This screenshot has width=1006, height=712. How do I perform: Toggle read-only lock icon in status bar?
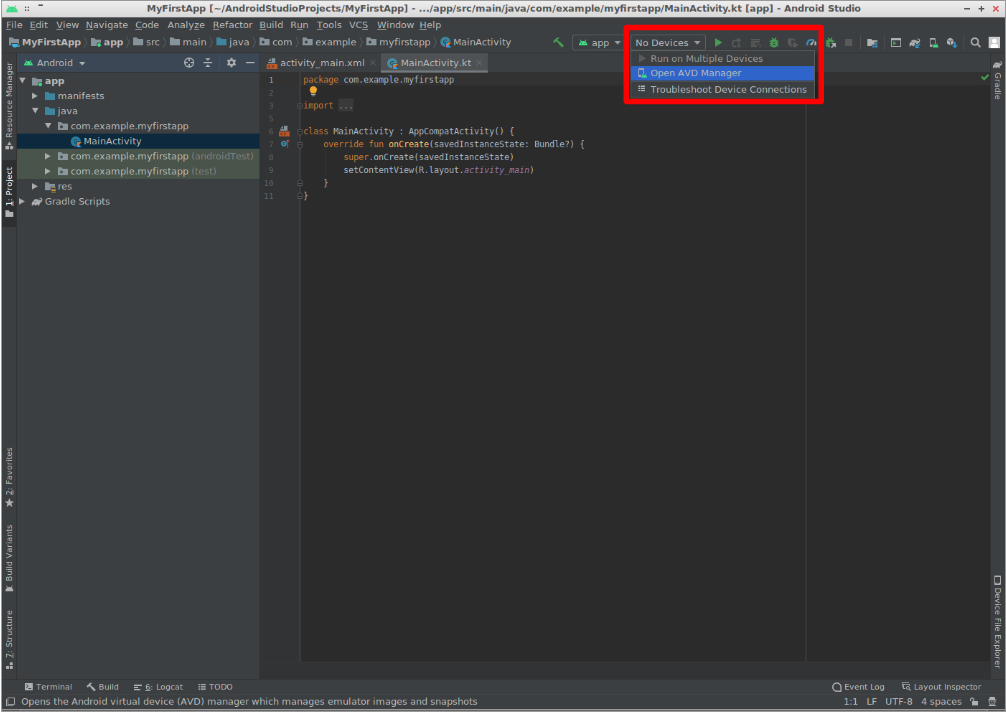point(974,702)
